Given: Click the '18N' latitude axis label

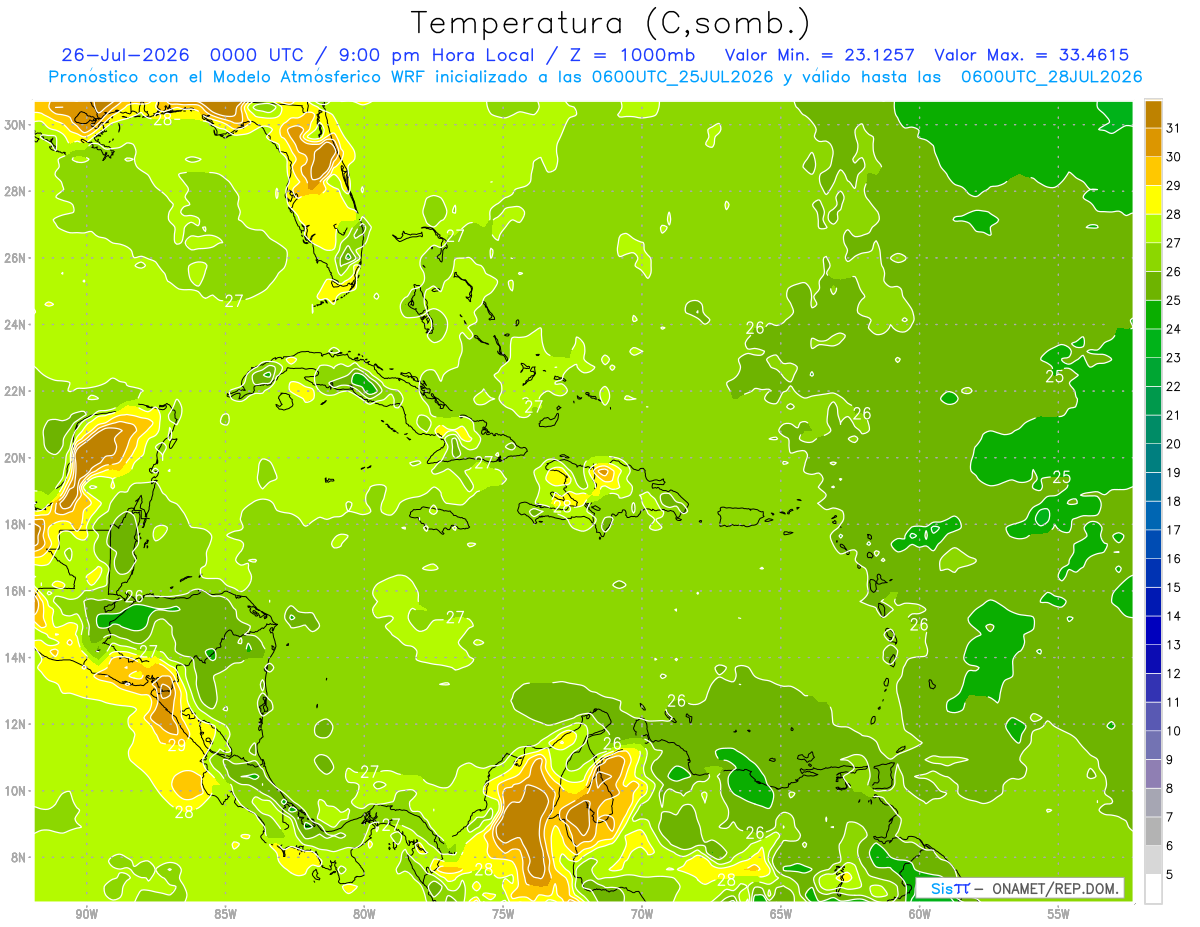Looking at the screenshot, I should [15, 524].
